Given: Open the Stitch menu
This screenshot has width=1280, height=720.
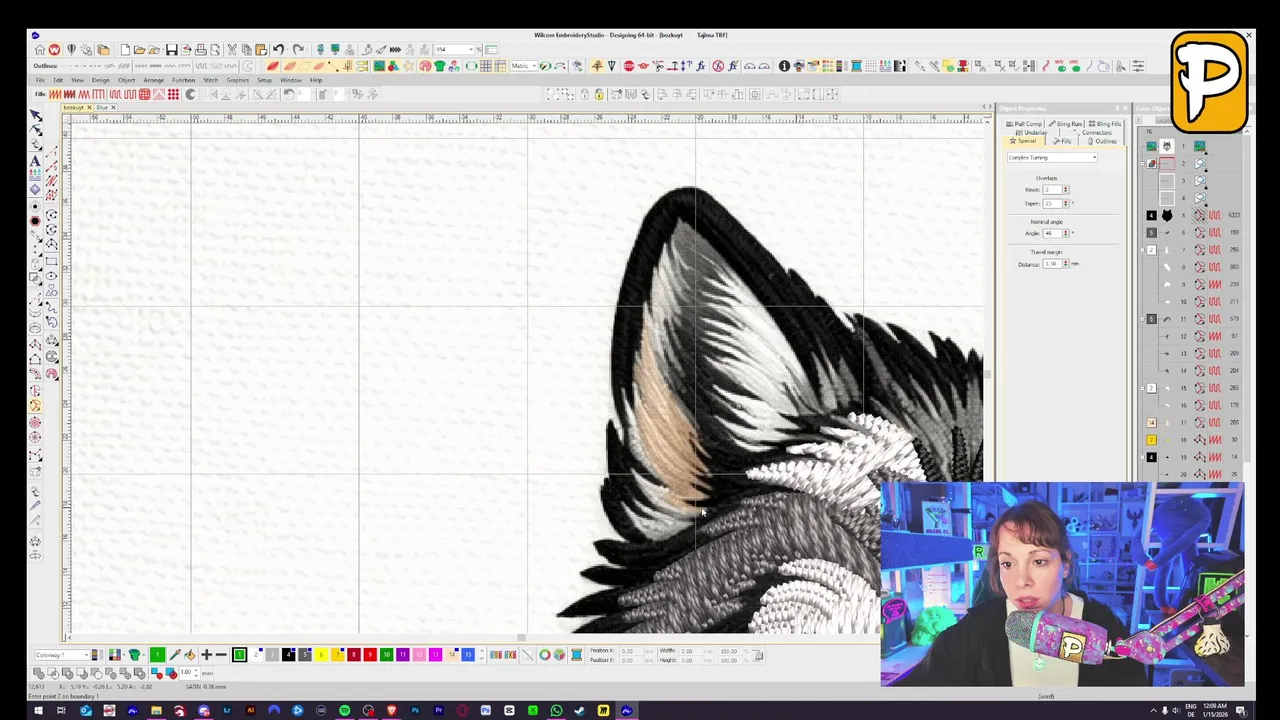Looking at the screenshot, I should click(210, 80).
